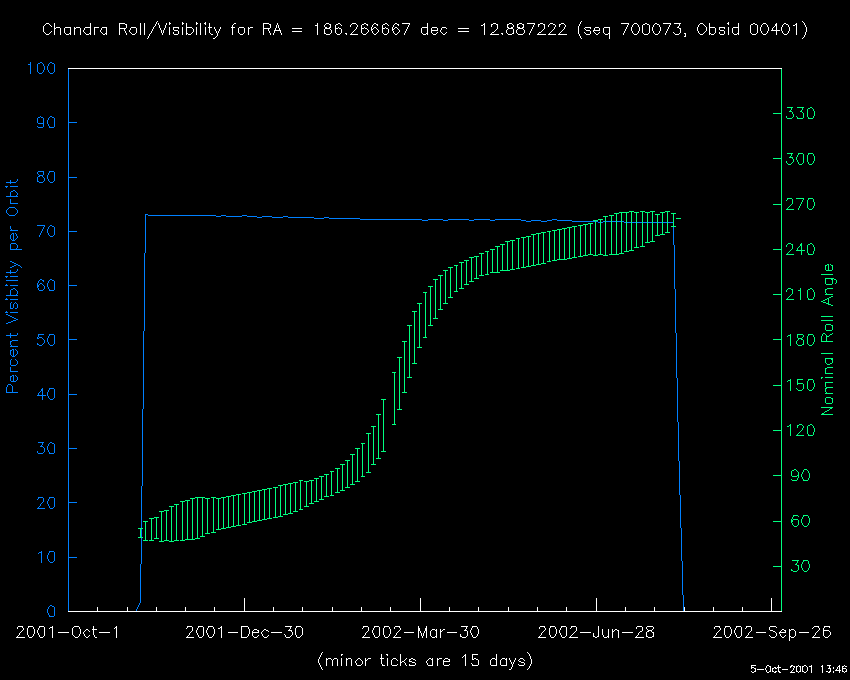Click the 2002-Jun-28 date label

596,632
